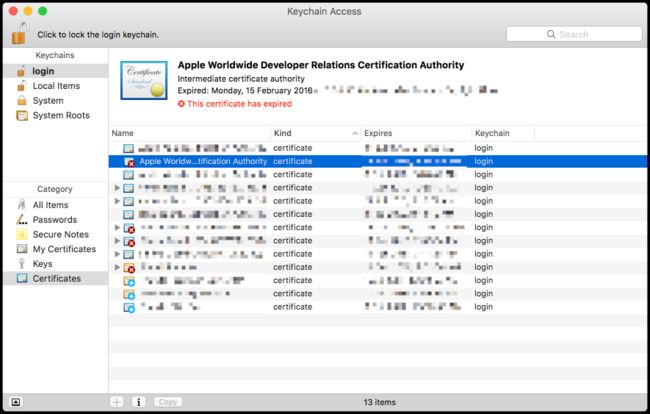
Task: Click the My Certificates icon
Action: click(x=22, y=249)
